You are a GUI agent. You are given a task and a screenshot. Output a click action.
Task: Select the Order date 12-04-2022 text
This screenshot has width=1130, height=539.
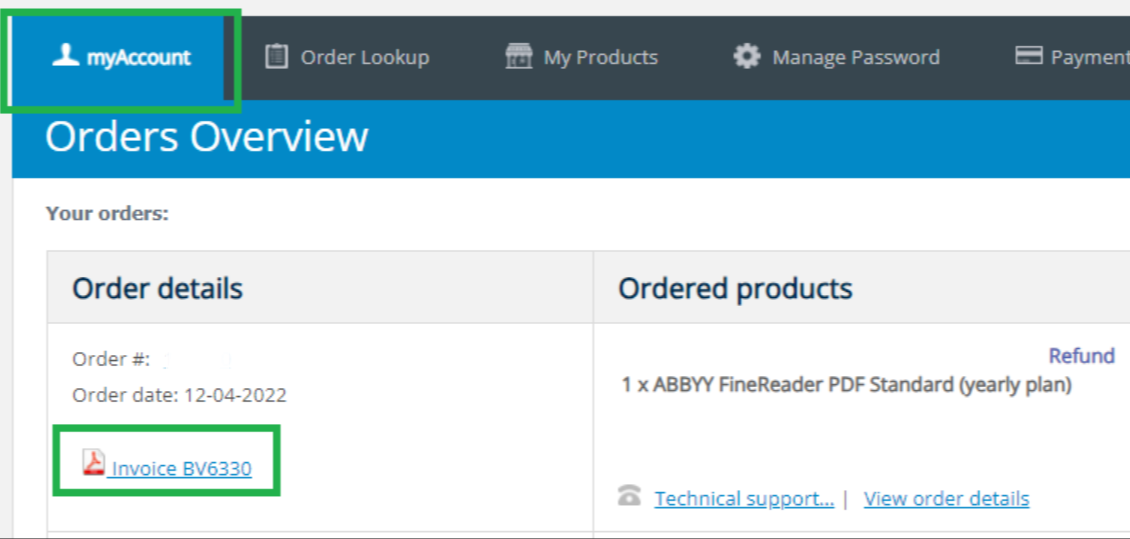coord(179,396)
